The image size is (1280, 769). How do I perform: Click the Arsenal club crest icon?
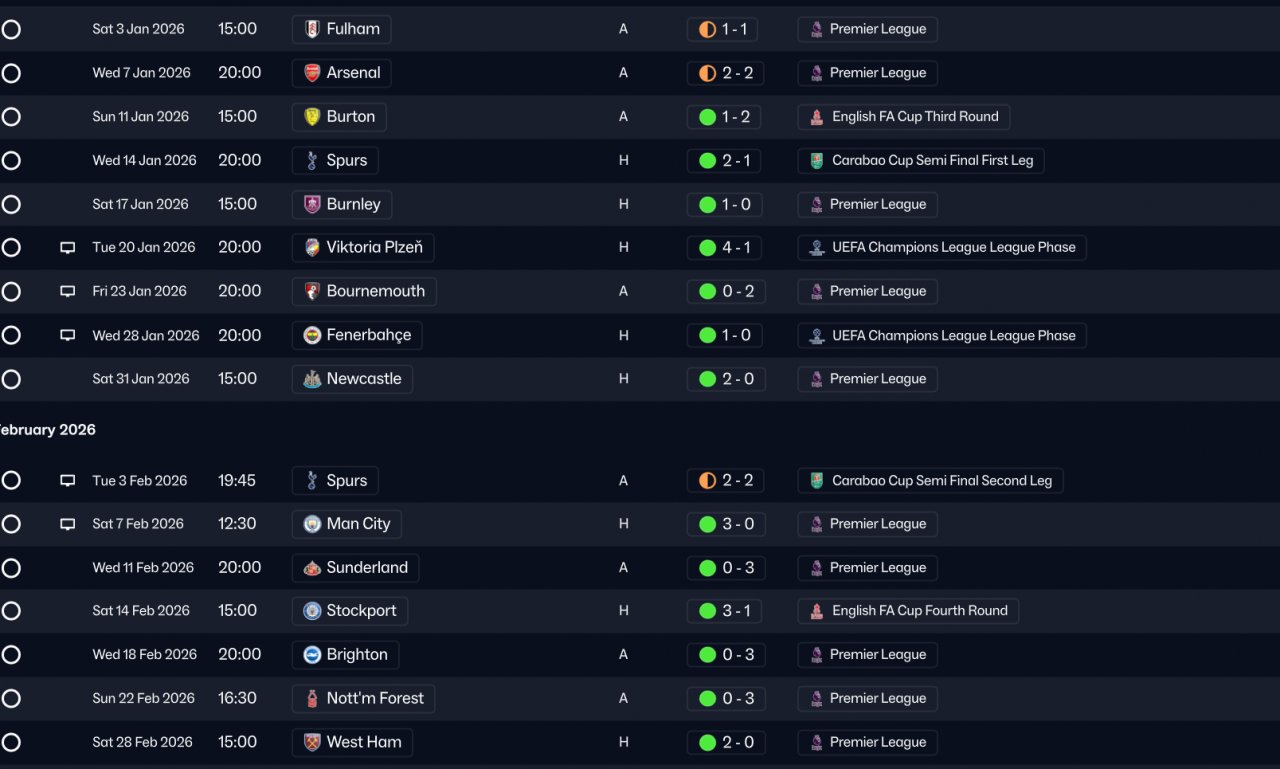point(312,73)
